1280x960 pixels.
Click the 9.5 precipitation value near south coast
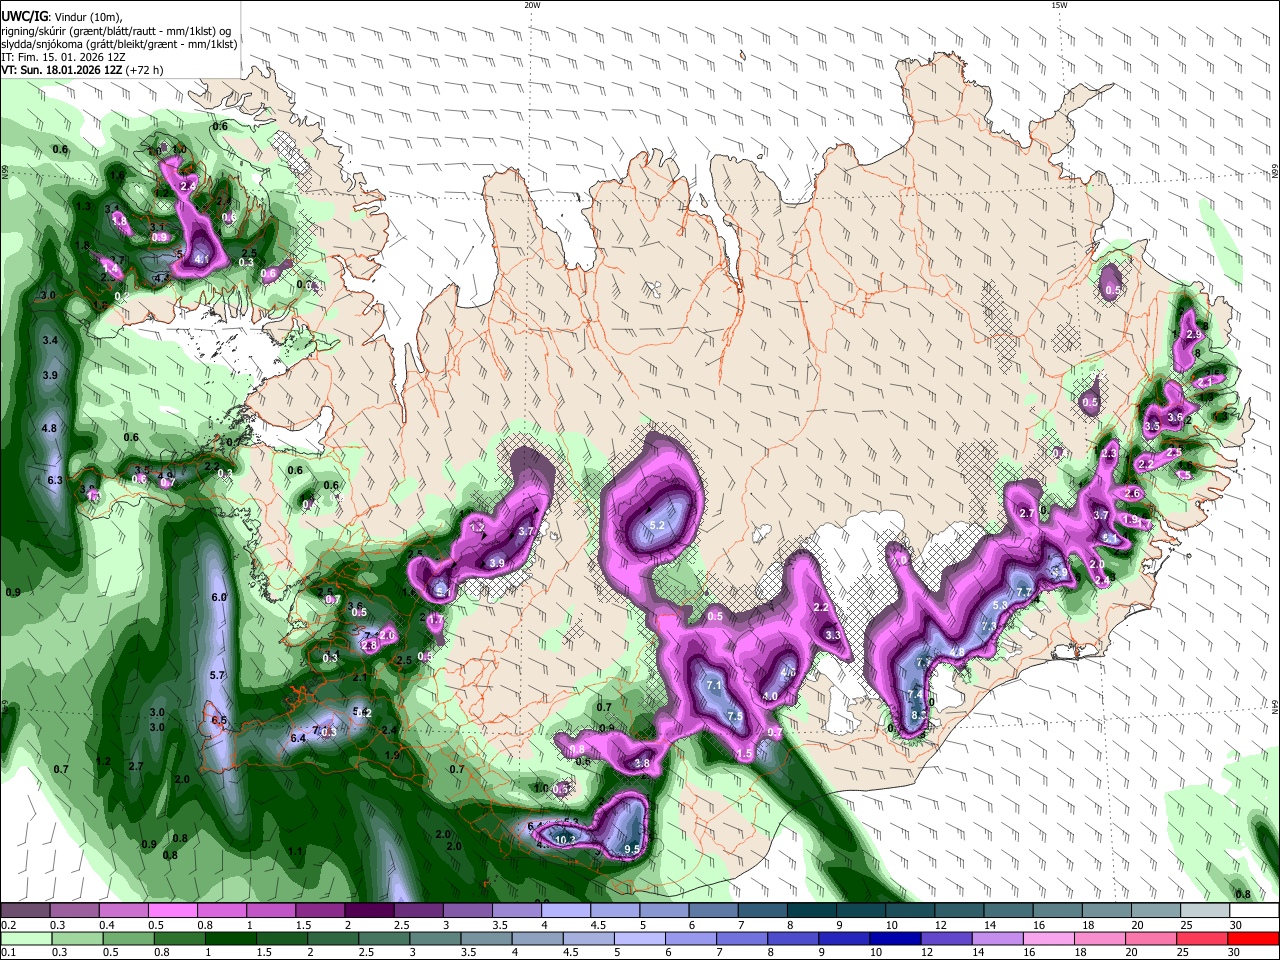click(x=632, y=849)
